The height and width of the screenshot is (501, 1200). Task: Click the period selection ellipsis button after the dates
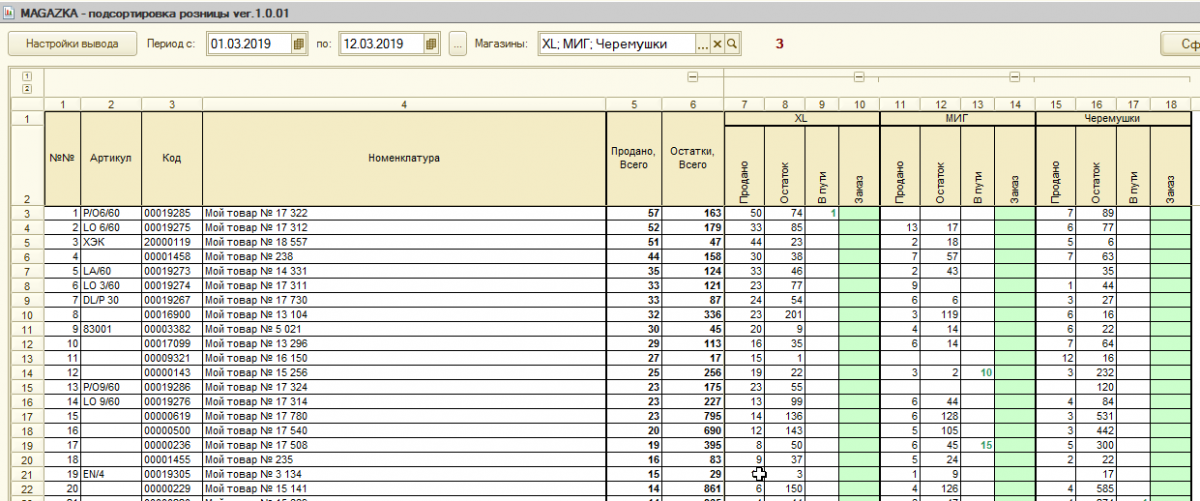(x=457, y=44)
